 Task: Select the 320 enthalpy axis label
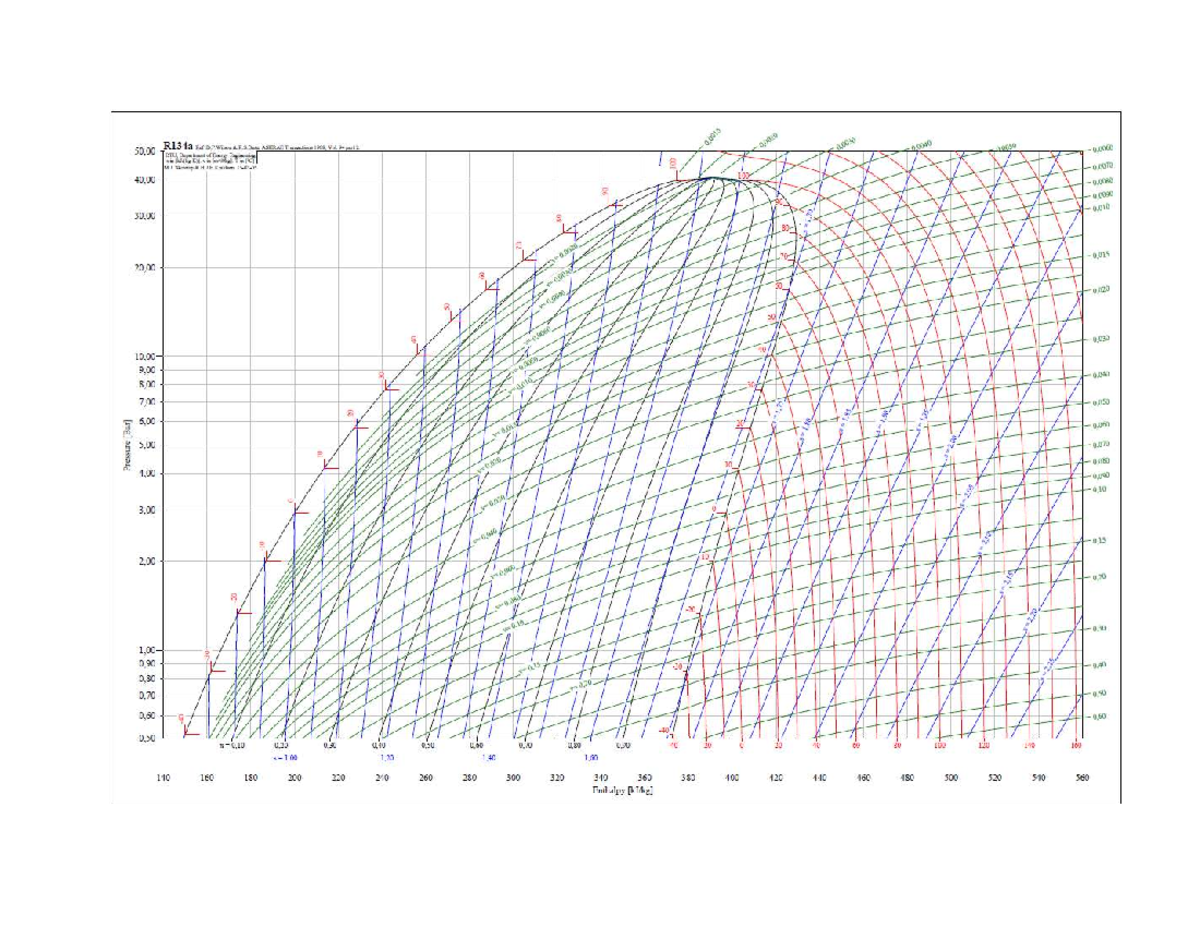(558, 777)
